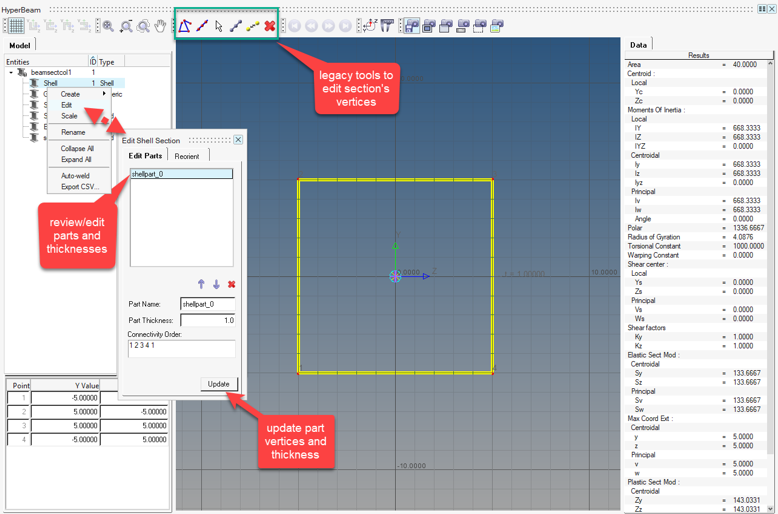Click the grid display icon in toolbar
This screenshot has height=514, width=778.
click(16, 26)
